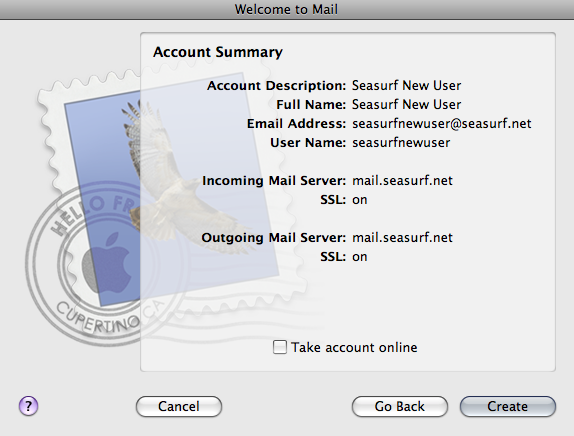Image resolution: width=574 pixels, height=436 pixels.
Task: Click the Account Description value Seasurf New User
Action: point(406,85)
